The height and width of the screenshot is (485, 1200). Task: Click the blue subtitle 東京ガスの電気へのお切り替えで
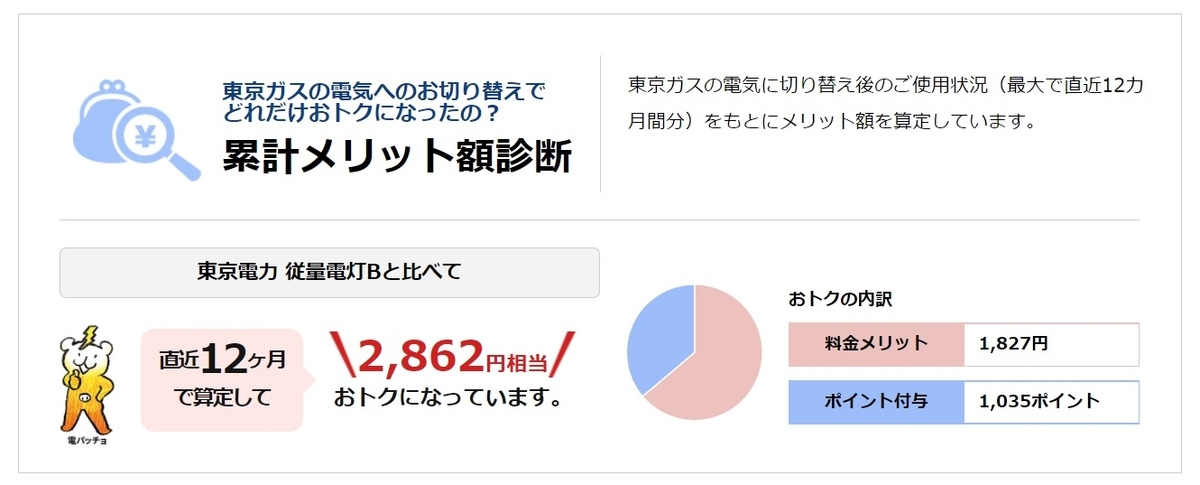coord(384,91)
